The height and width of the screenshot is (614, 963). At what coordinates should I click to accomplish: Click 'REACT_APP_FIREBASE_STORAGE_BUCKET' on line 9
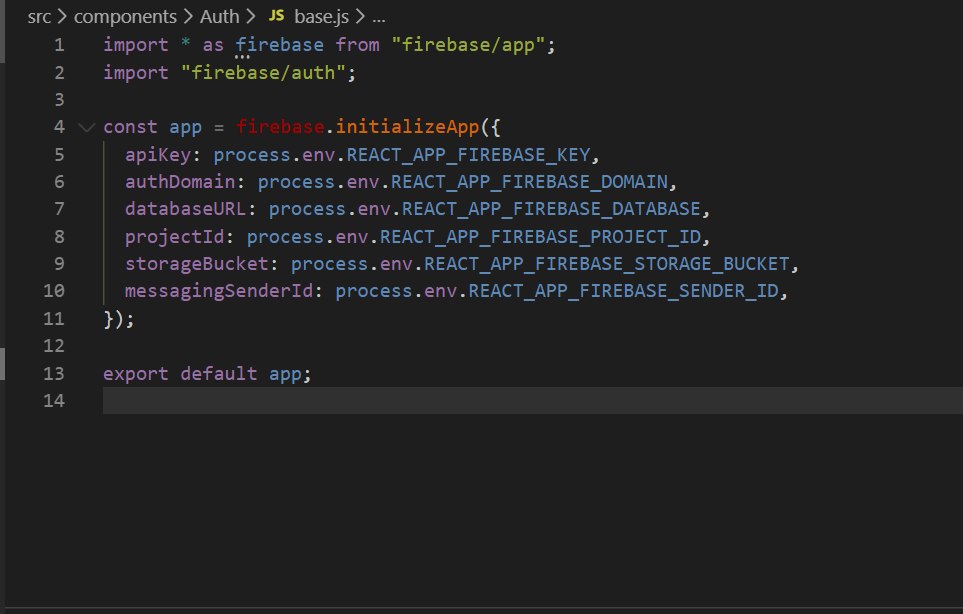607,264
